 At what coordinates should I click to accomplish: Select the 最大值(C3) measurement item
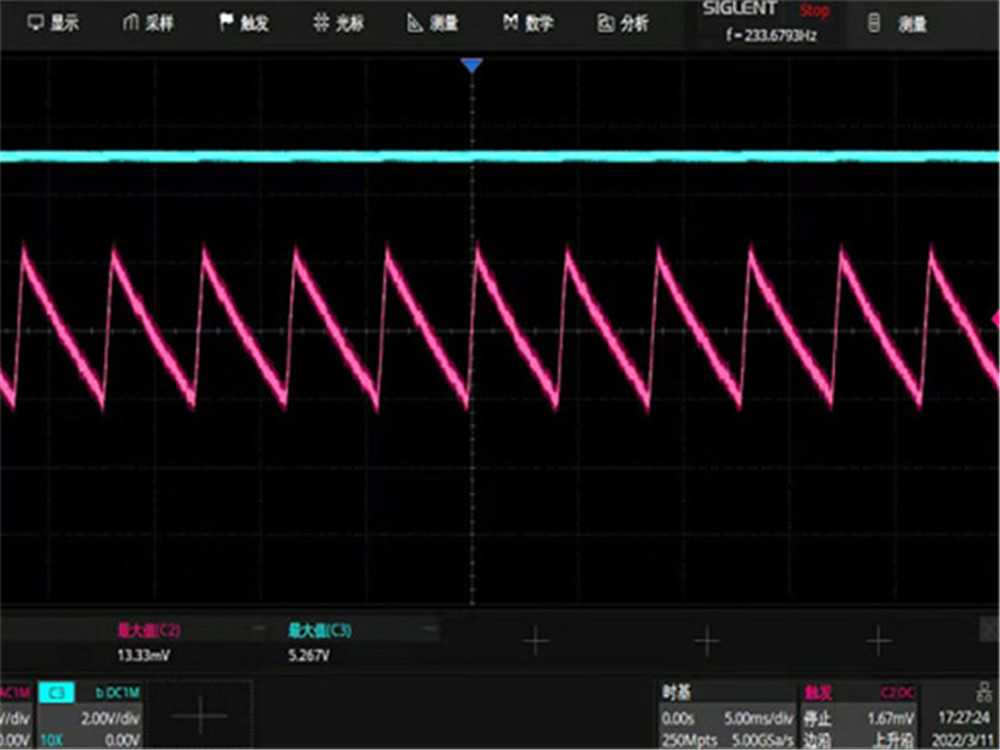(x=320, y=631)
